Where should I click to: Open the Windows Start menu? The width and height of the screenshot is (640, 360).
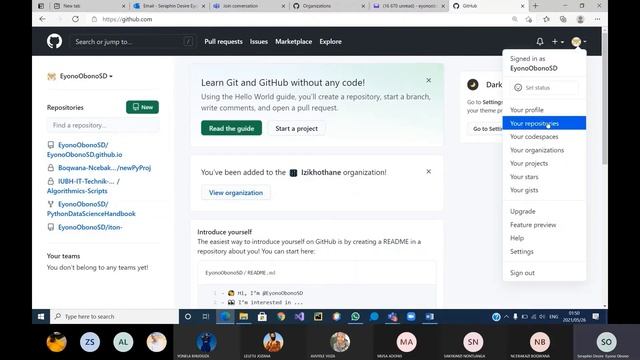point(41,316)
